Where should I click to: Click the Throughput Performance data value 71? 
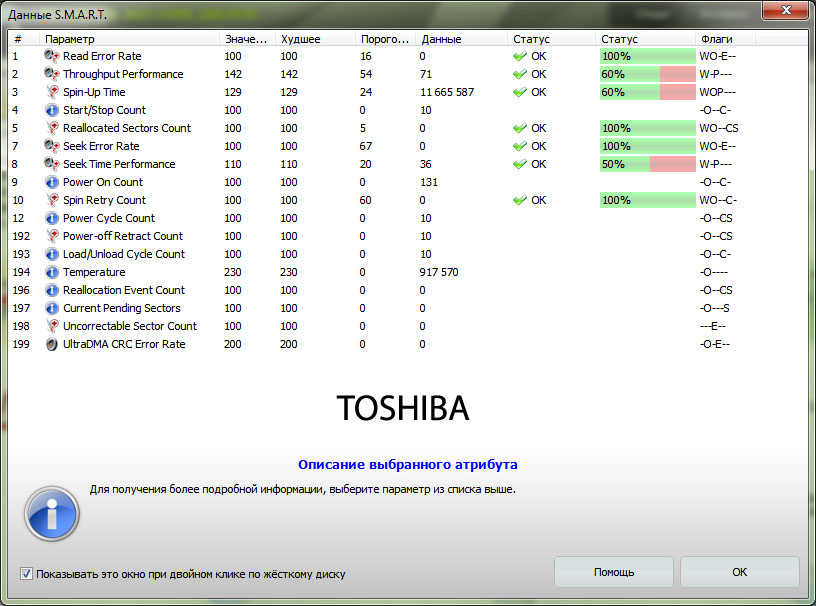click(x=426, y=74)
